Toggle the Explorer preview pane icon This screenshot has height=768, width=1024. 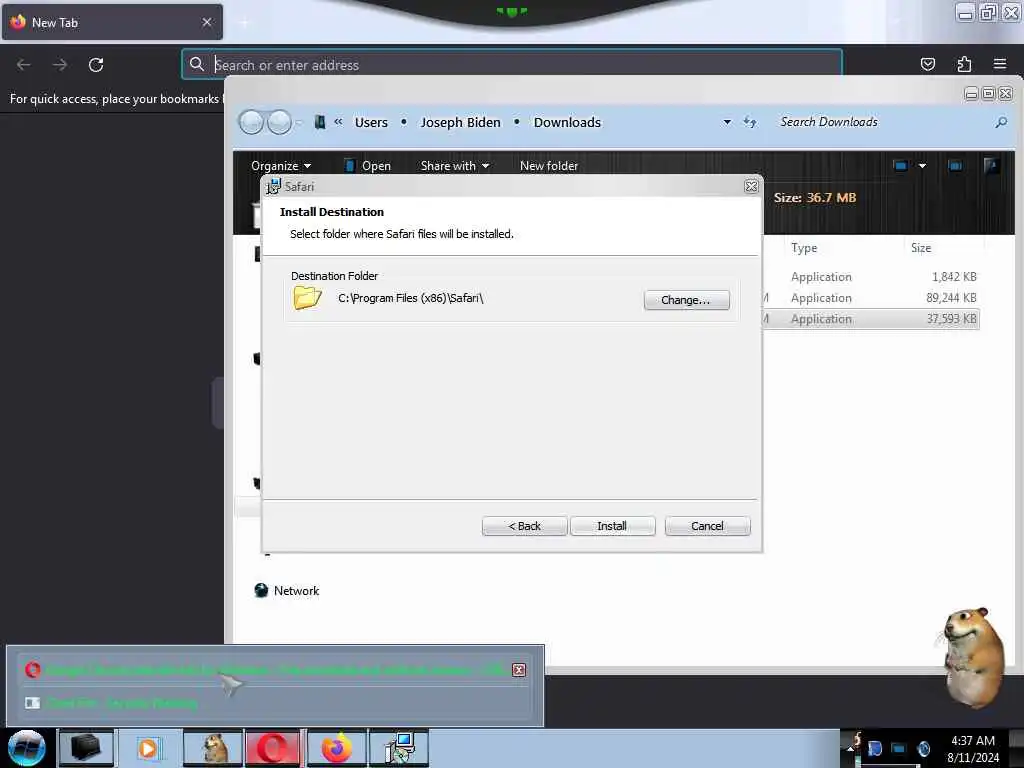[955, 166]
